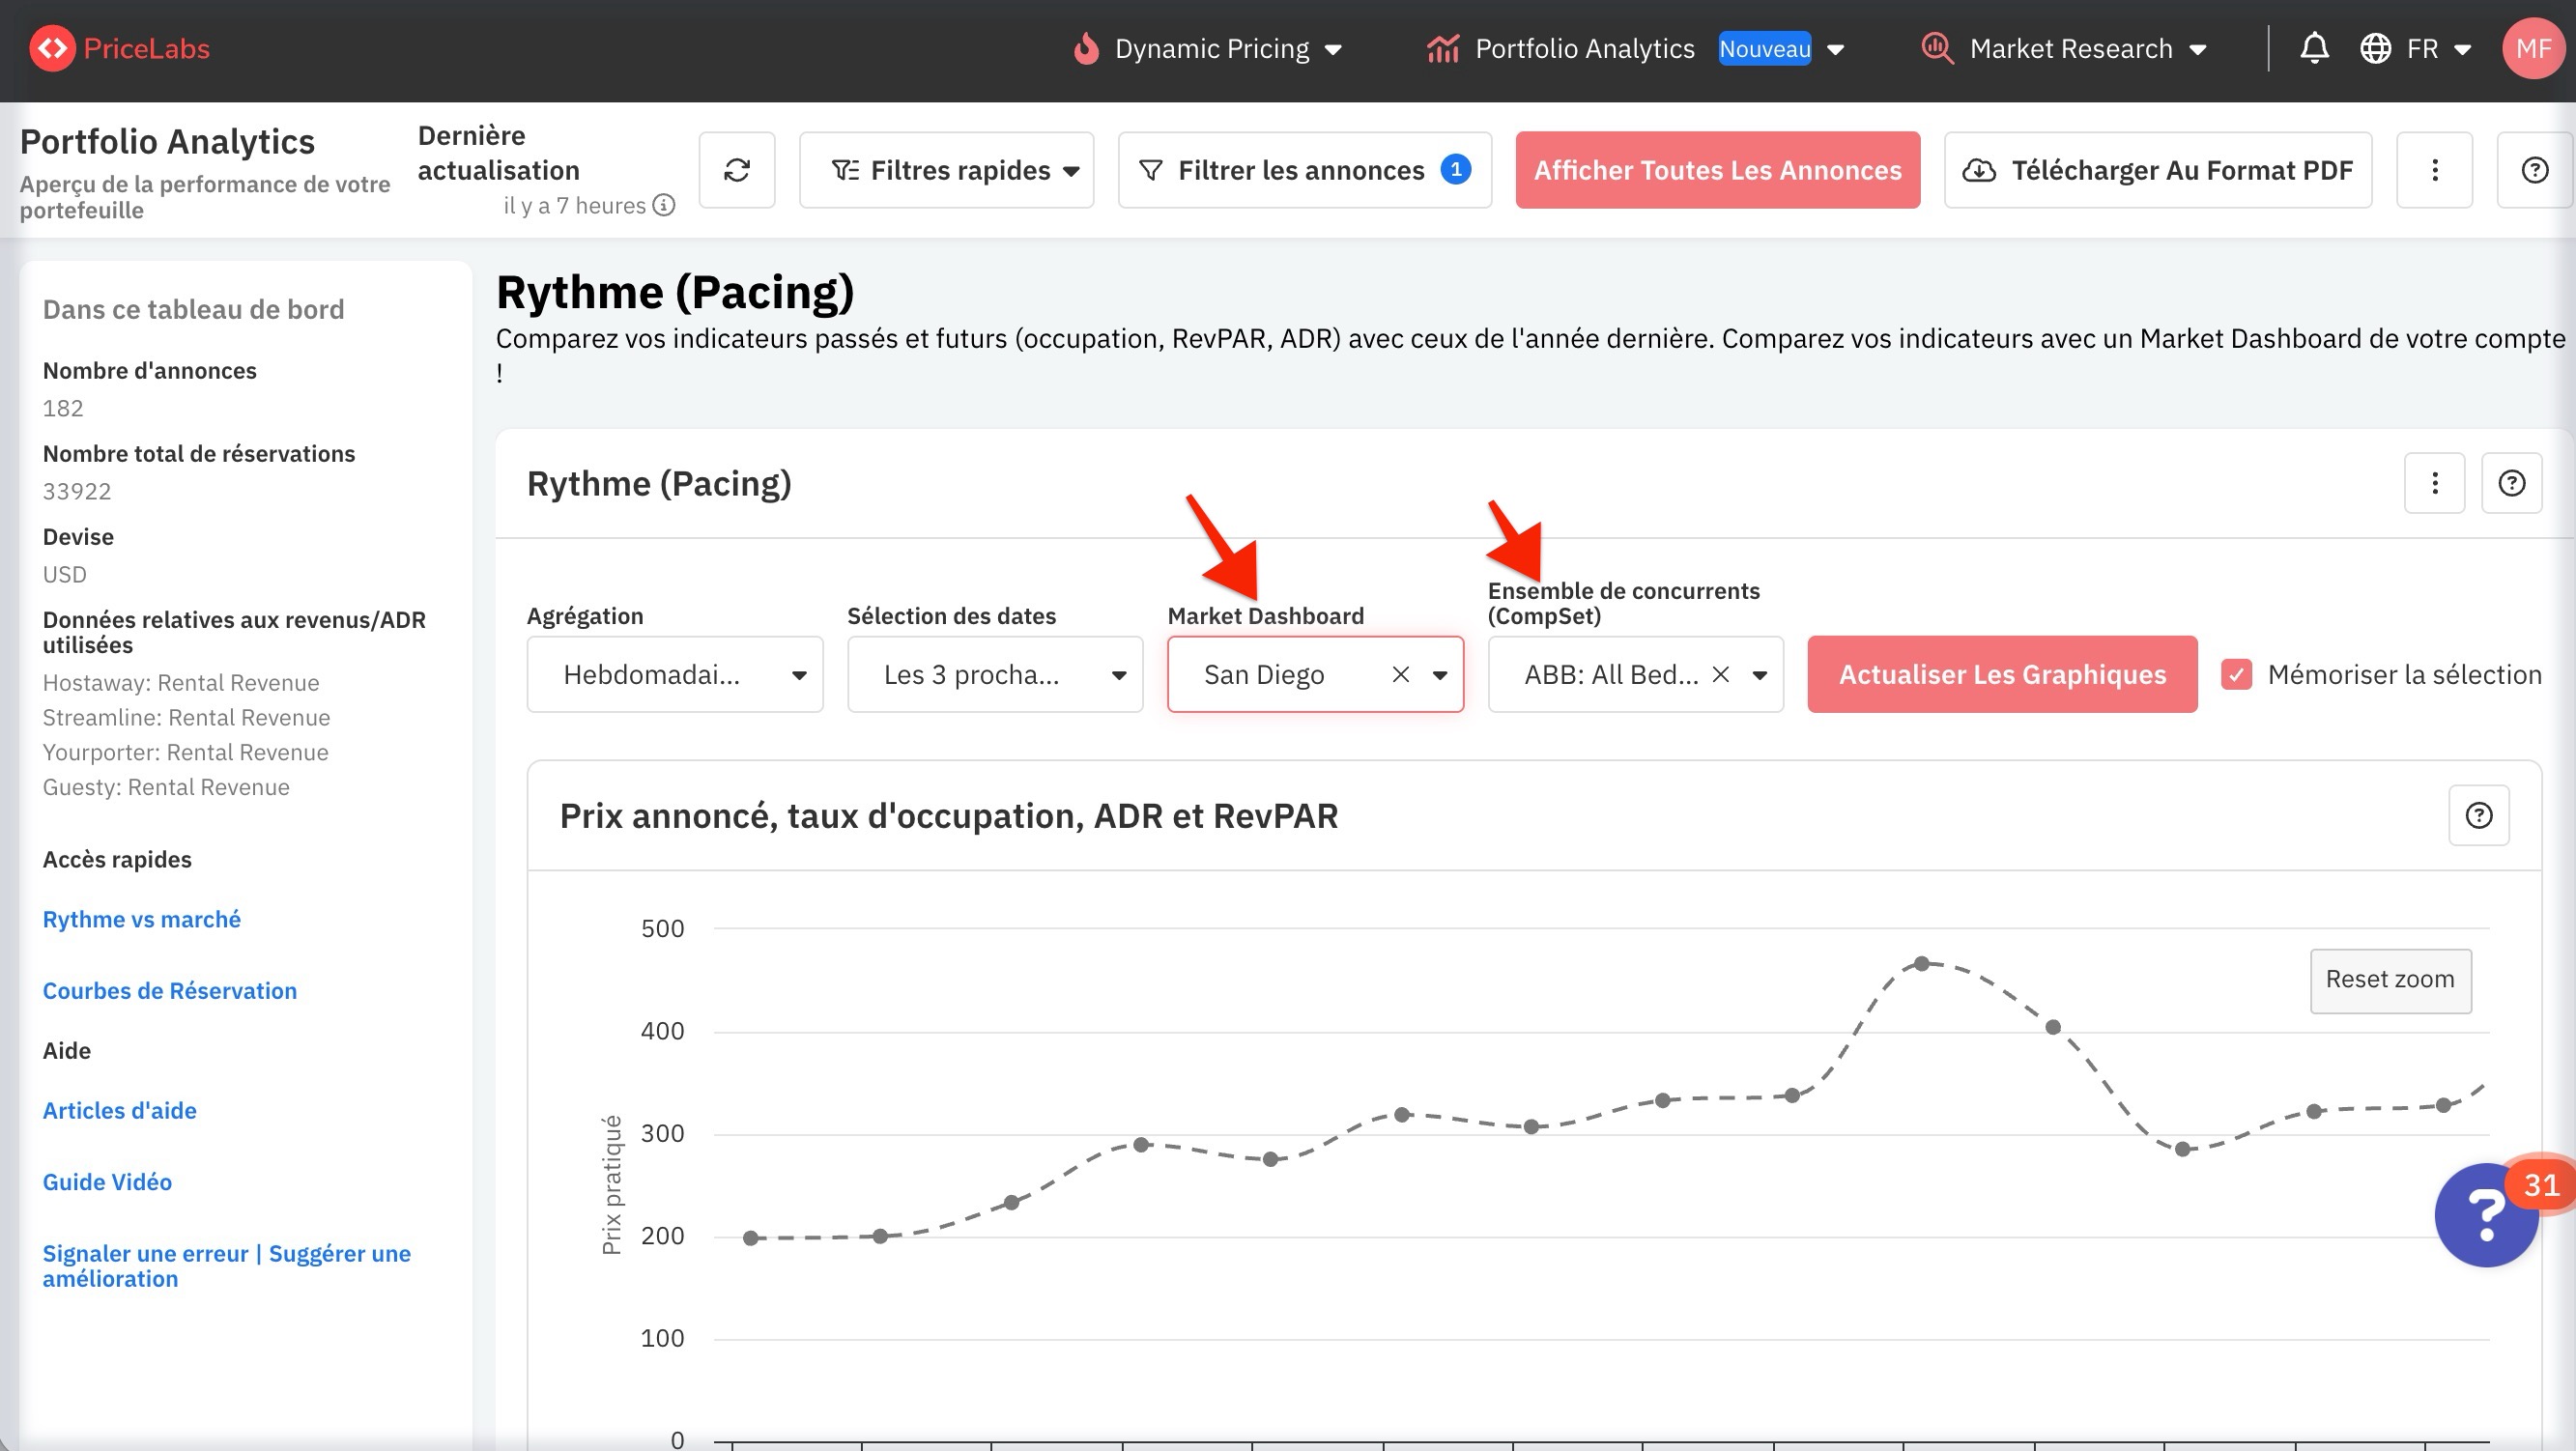2576x1451 pixels.
Task: Open Guide Vidéo link
Action: click(x=107, y=1181)
